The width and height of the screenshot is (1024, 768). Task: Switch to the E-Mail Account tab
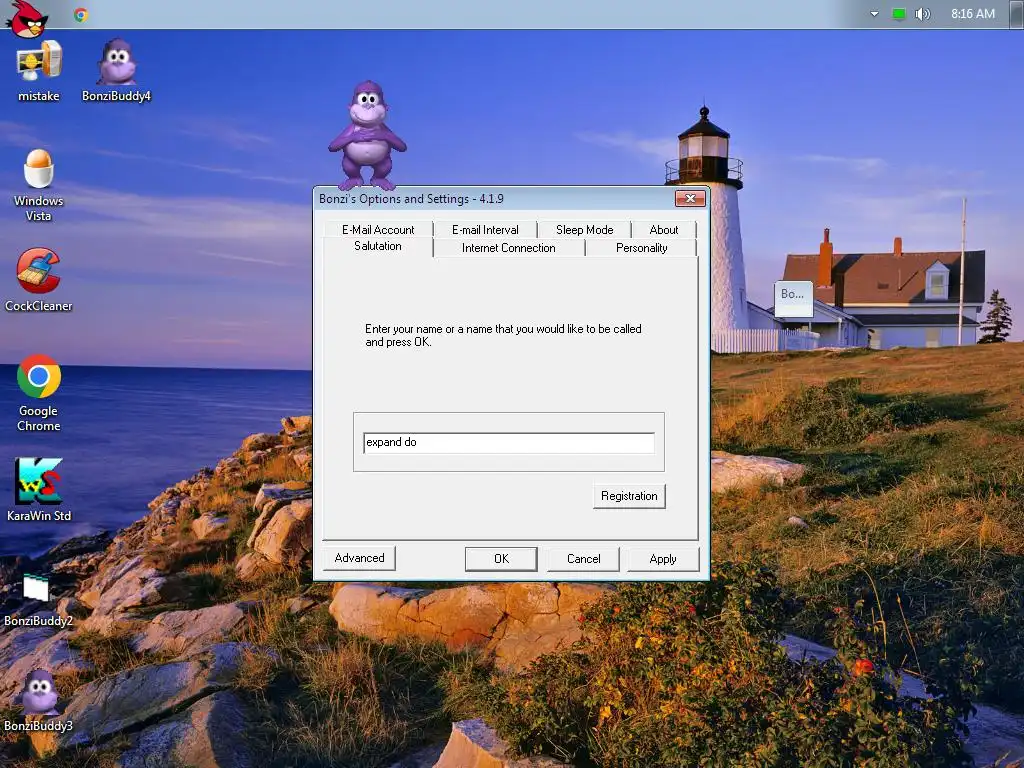[x=378, y=230]
